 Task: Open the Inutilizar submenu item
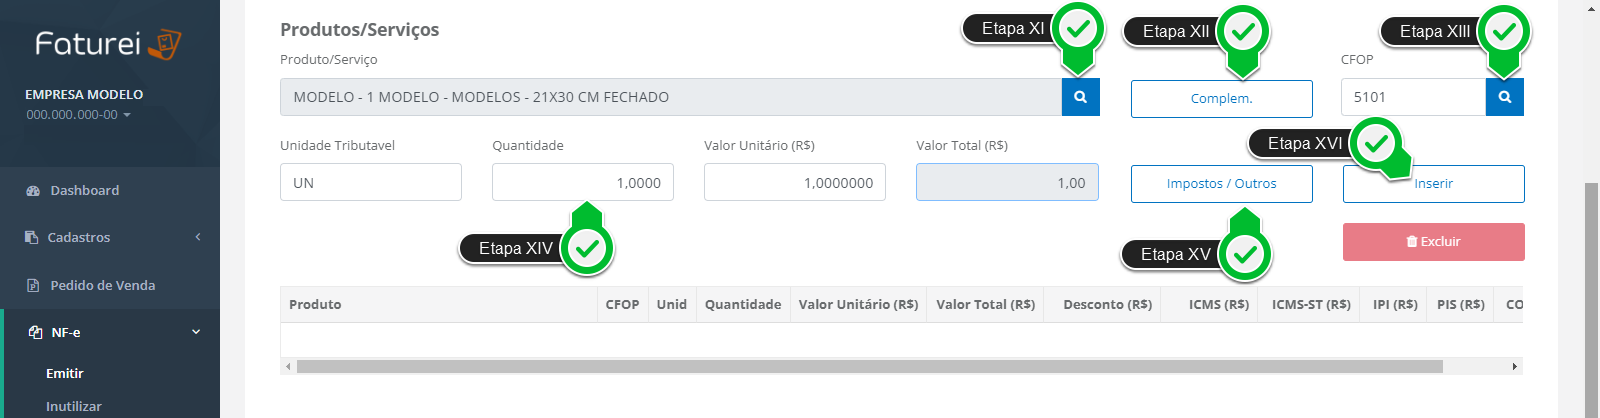(74, 406)
